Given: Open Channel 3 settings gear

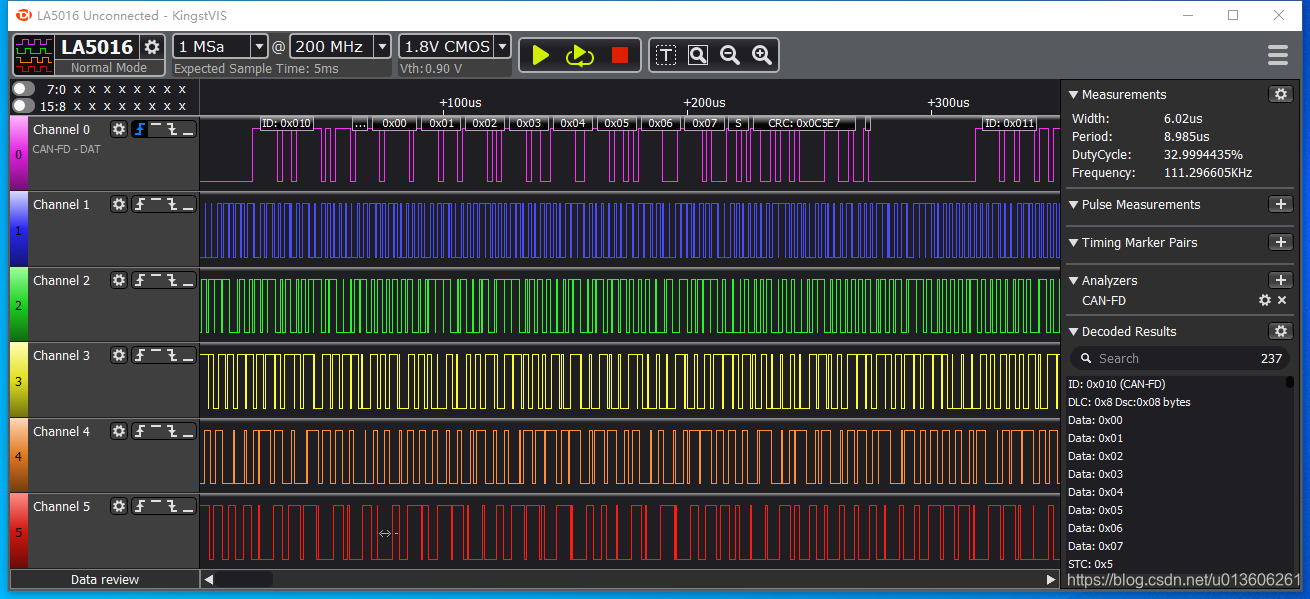Looking at the screenshot, I should pyautogui.click(x=119, y=355).
